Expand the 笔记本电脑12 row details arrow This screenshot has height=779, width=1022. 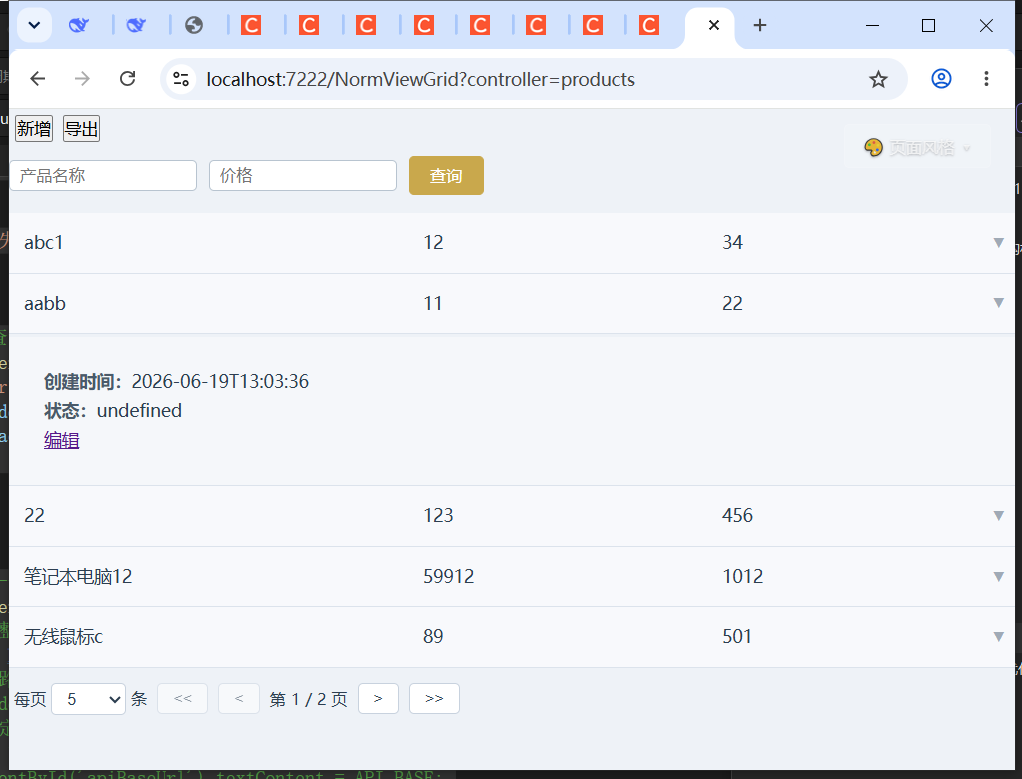pos(998,576)
